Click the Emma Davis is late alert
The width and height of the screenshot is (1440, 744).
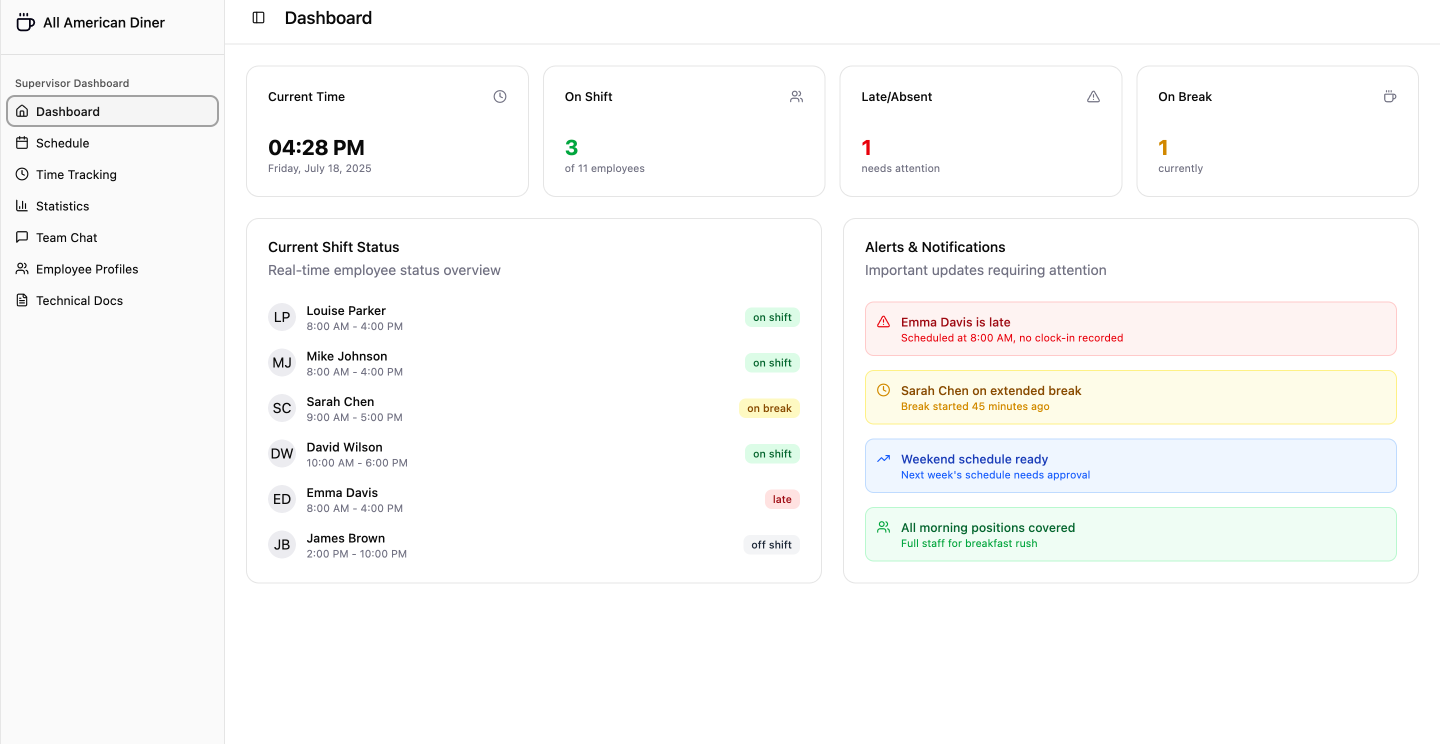(x=1130, y=328)
